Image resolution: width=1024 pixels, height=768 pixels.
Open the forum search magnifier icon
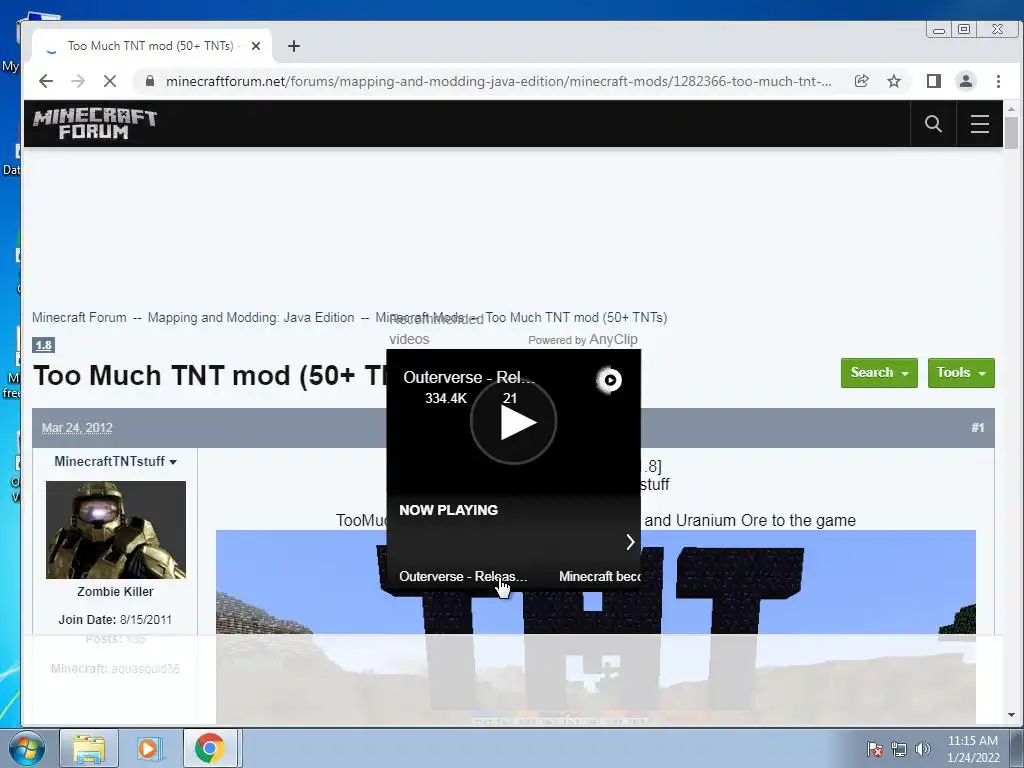click(x=933, y=123)
